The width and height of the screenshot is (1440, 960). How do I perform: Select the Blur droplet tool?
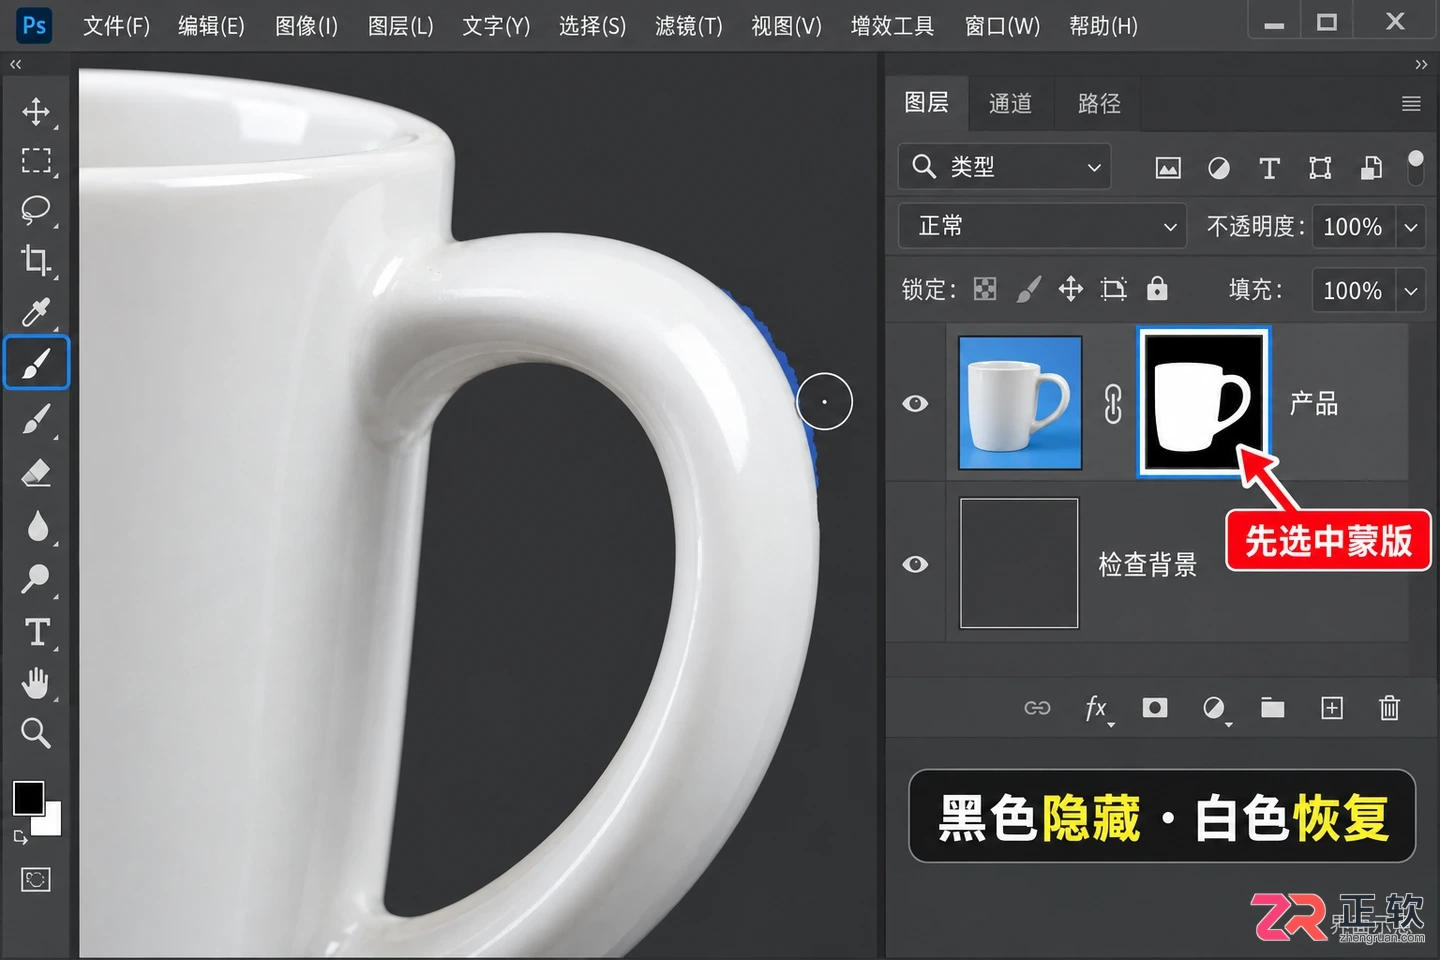(x=37, y=526)
